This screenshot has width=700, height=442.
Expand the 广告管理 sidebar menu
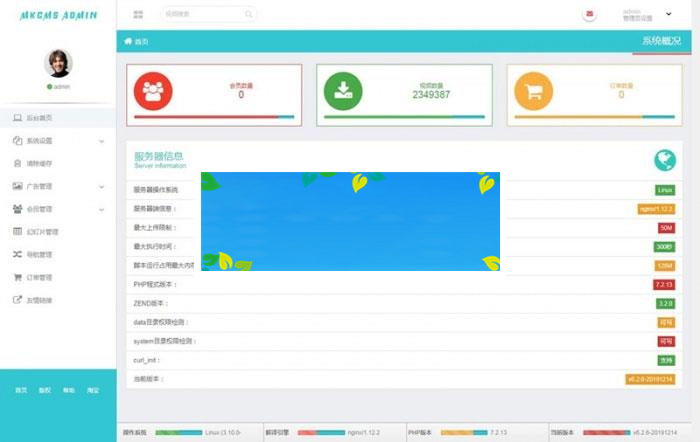[58, 186]
